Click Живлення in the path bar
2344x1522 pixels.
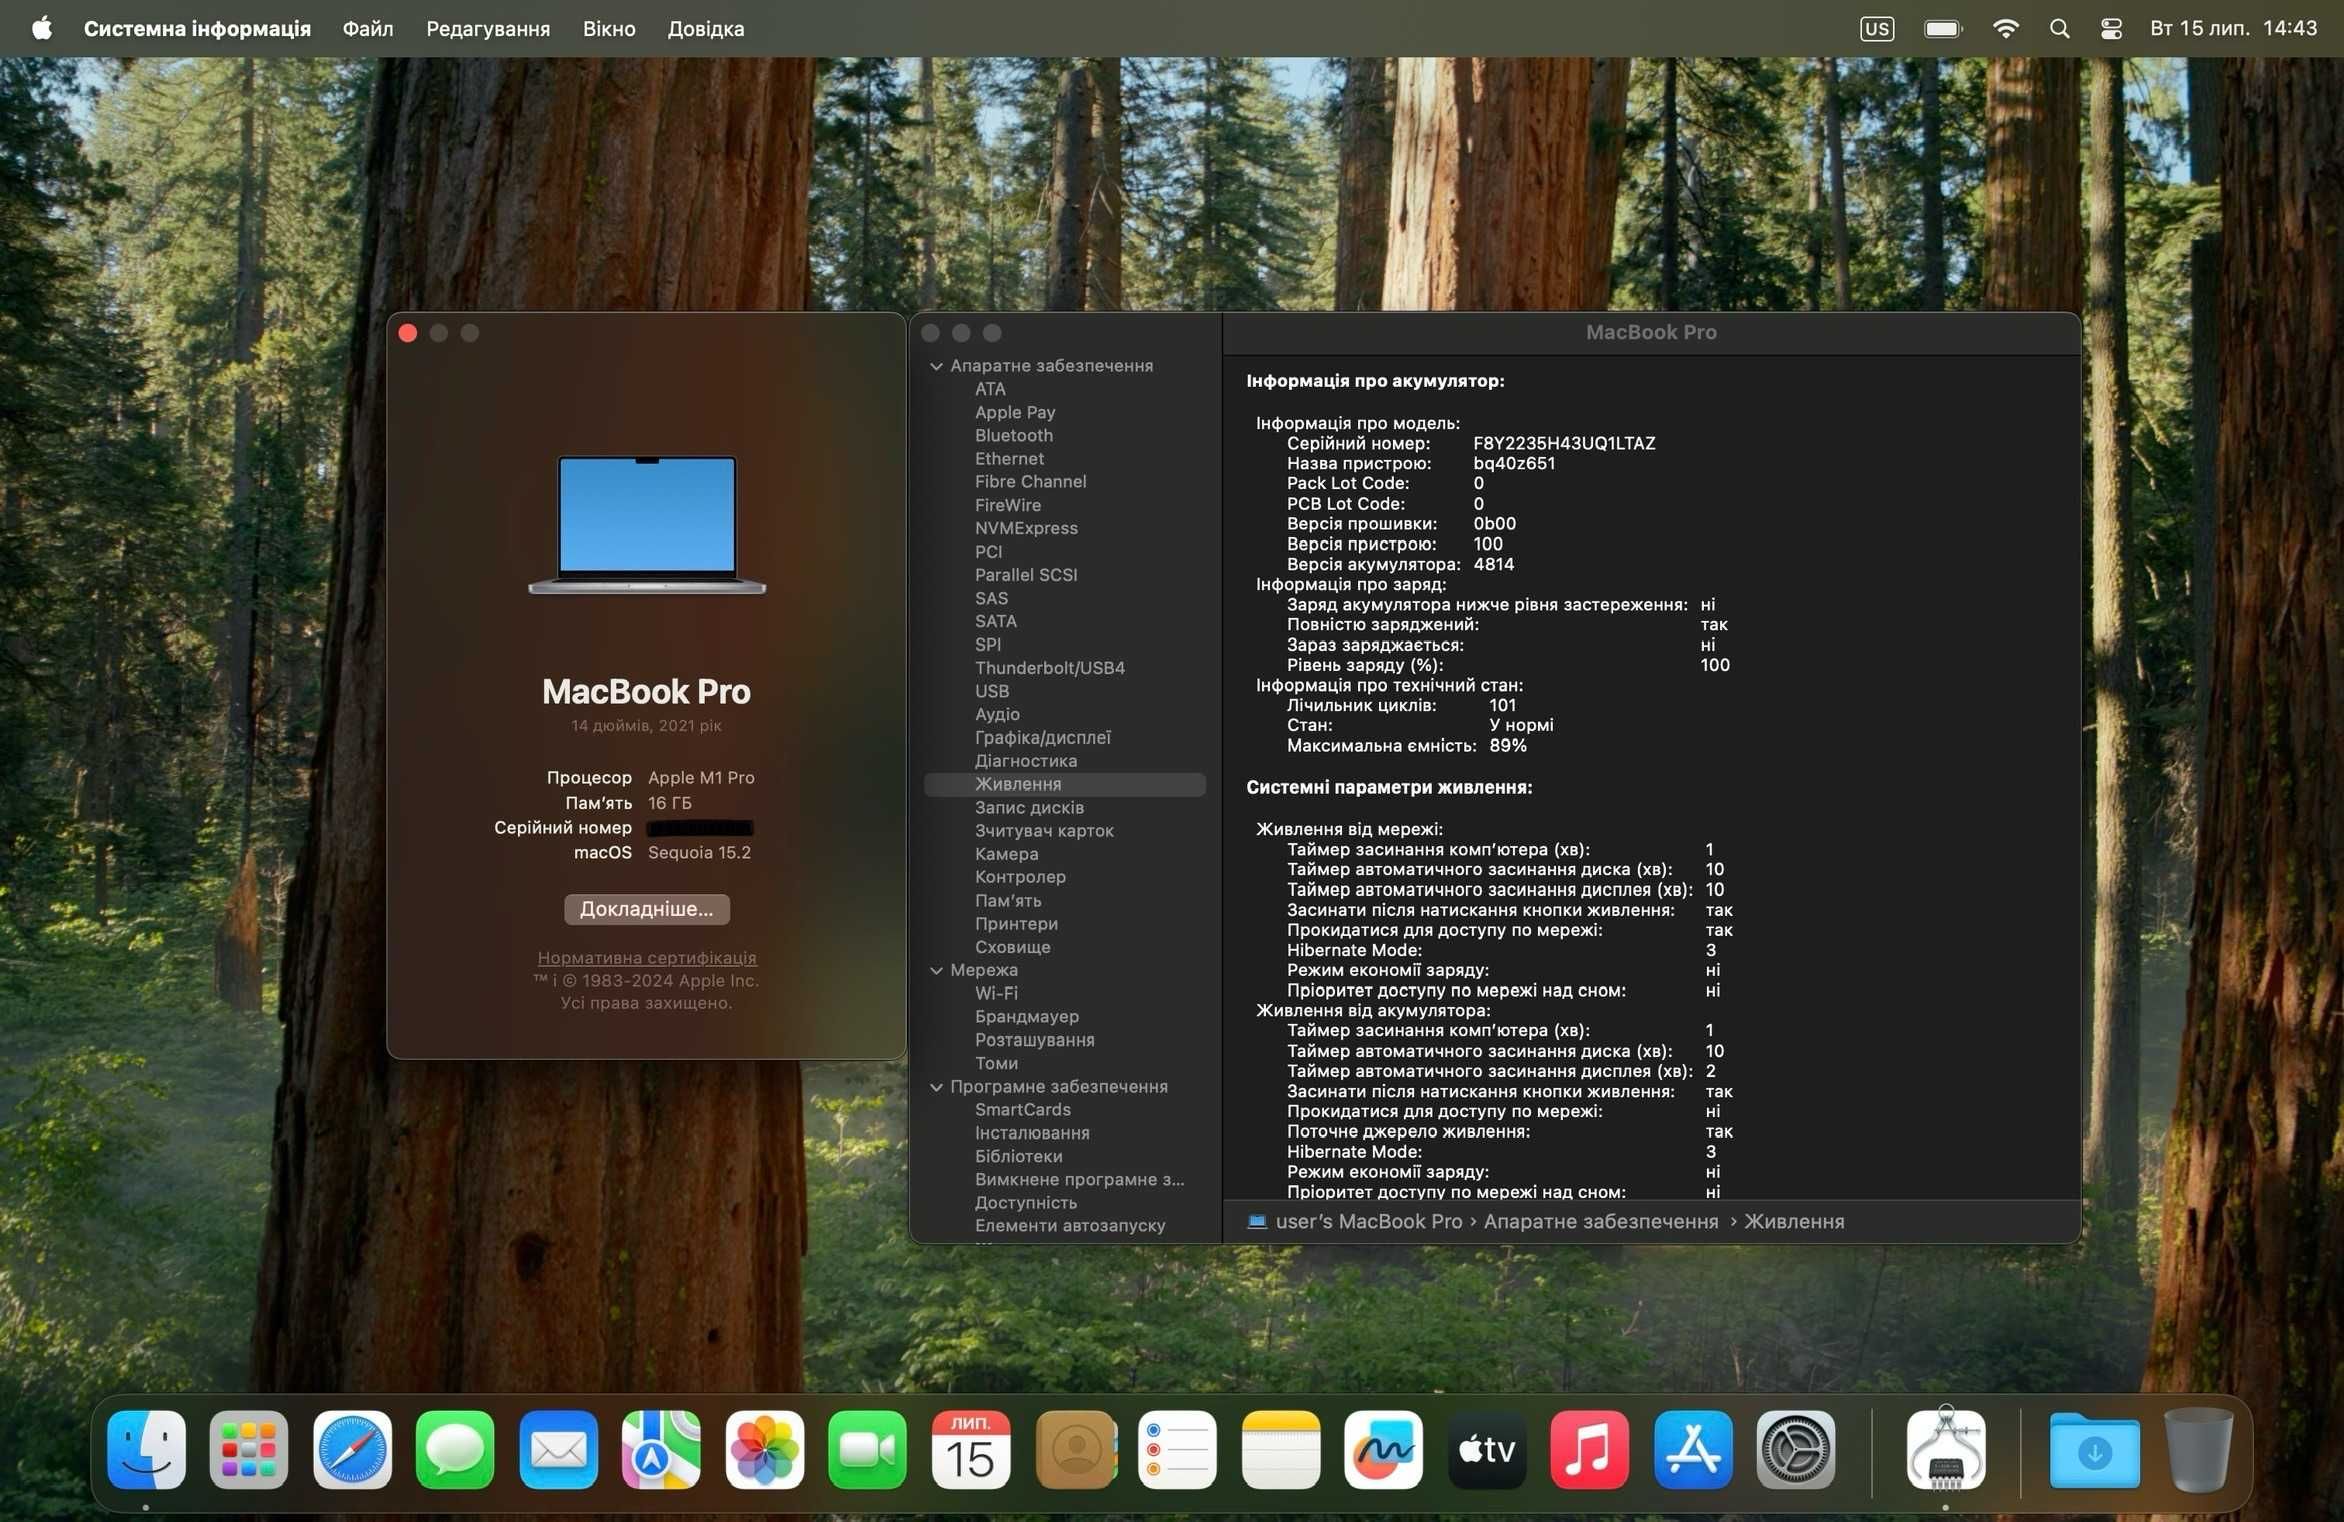1794,1221
